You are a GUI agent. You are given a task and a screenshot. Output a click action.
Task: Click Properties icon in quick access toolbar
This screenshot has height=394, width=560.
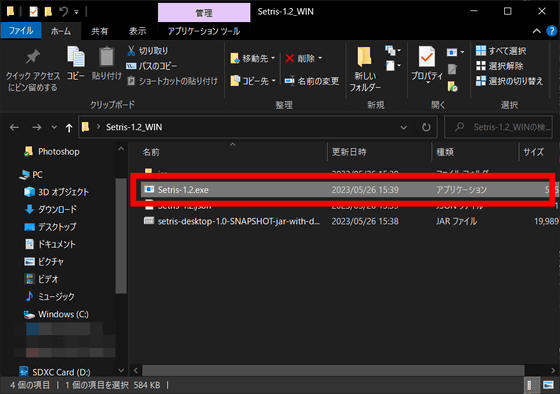tap(33, 12)
